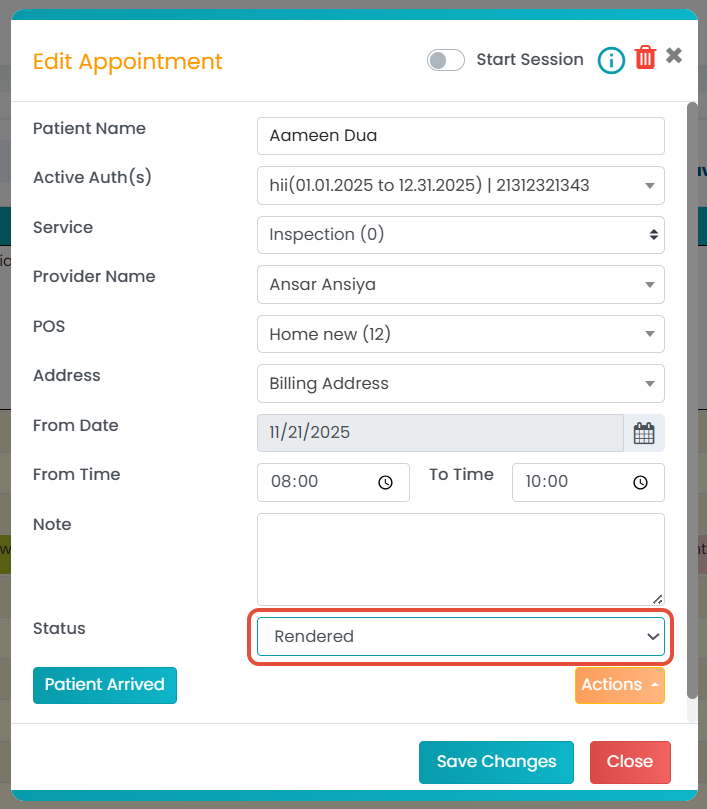Click into the Patient Name field

(x=460, y=136)
